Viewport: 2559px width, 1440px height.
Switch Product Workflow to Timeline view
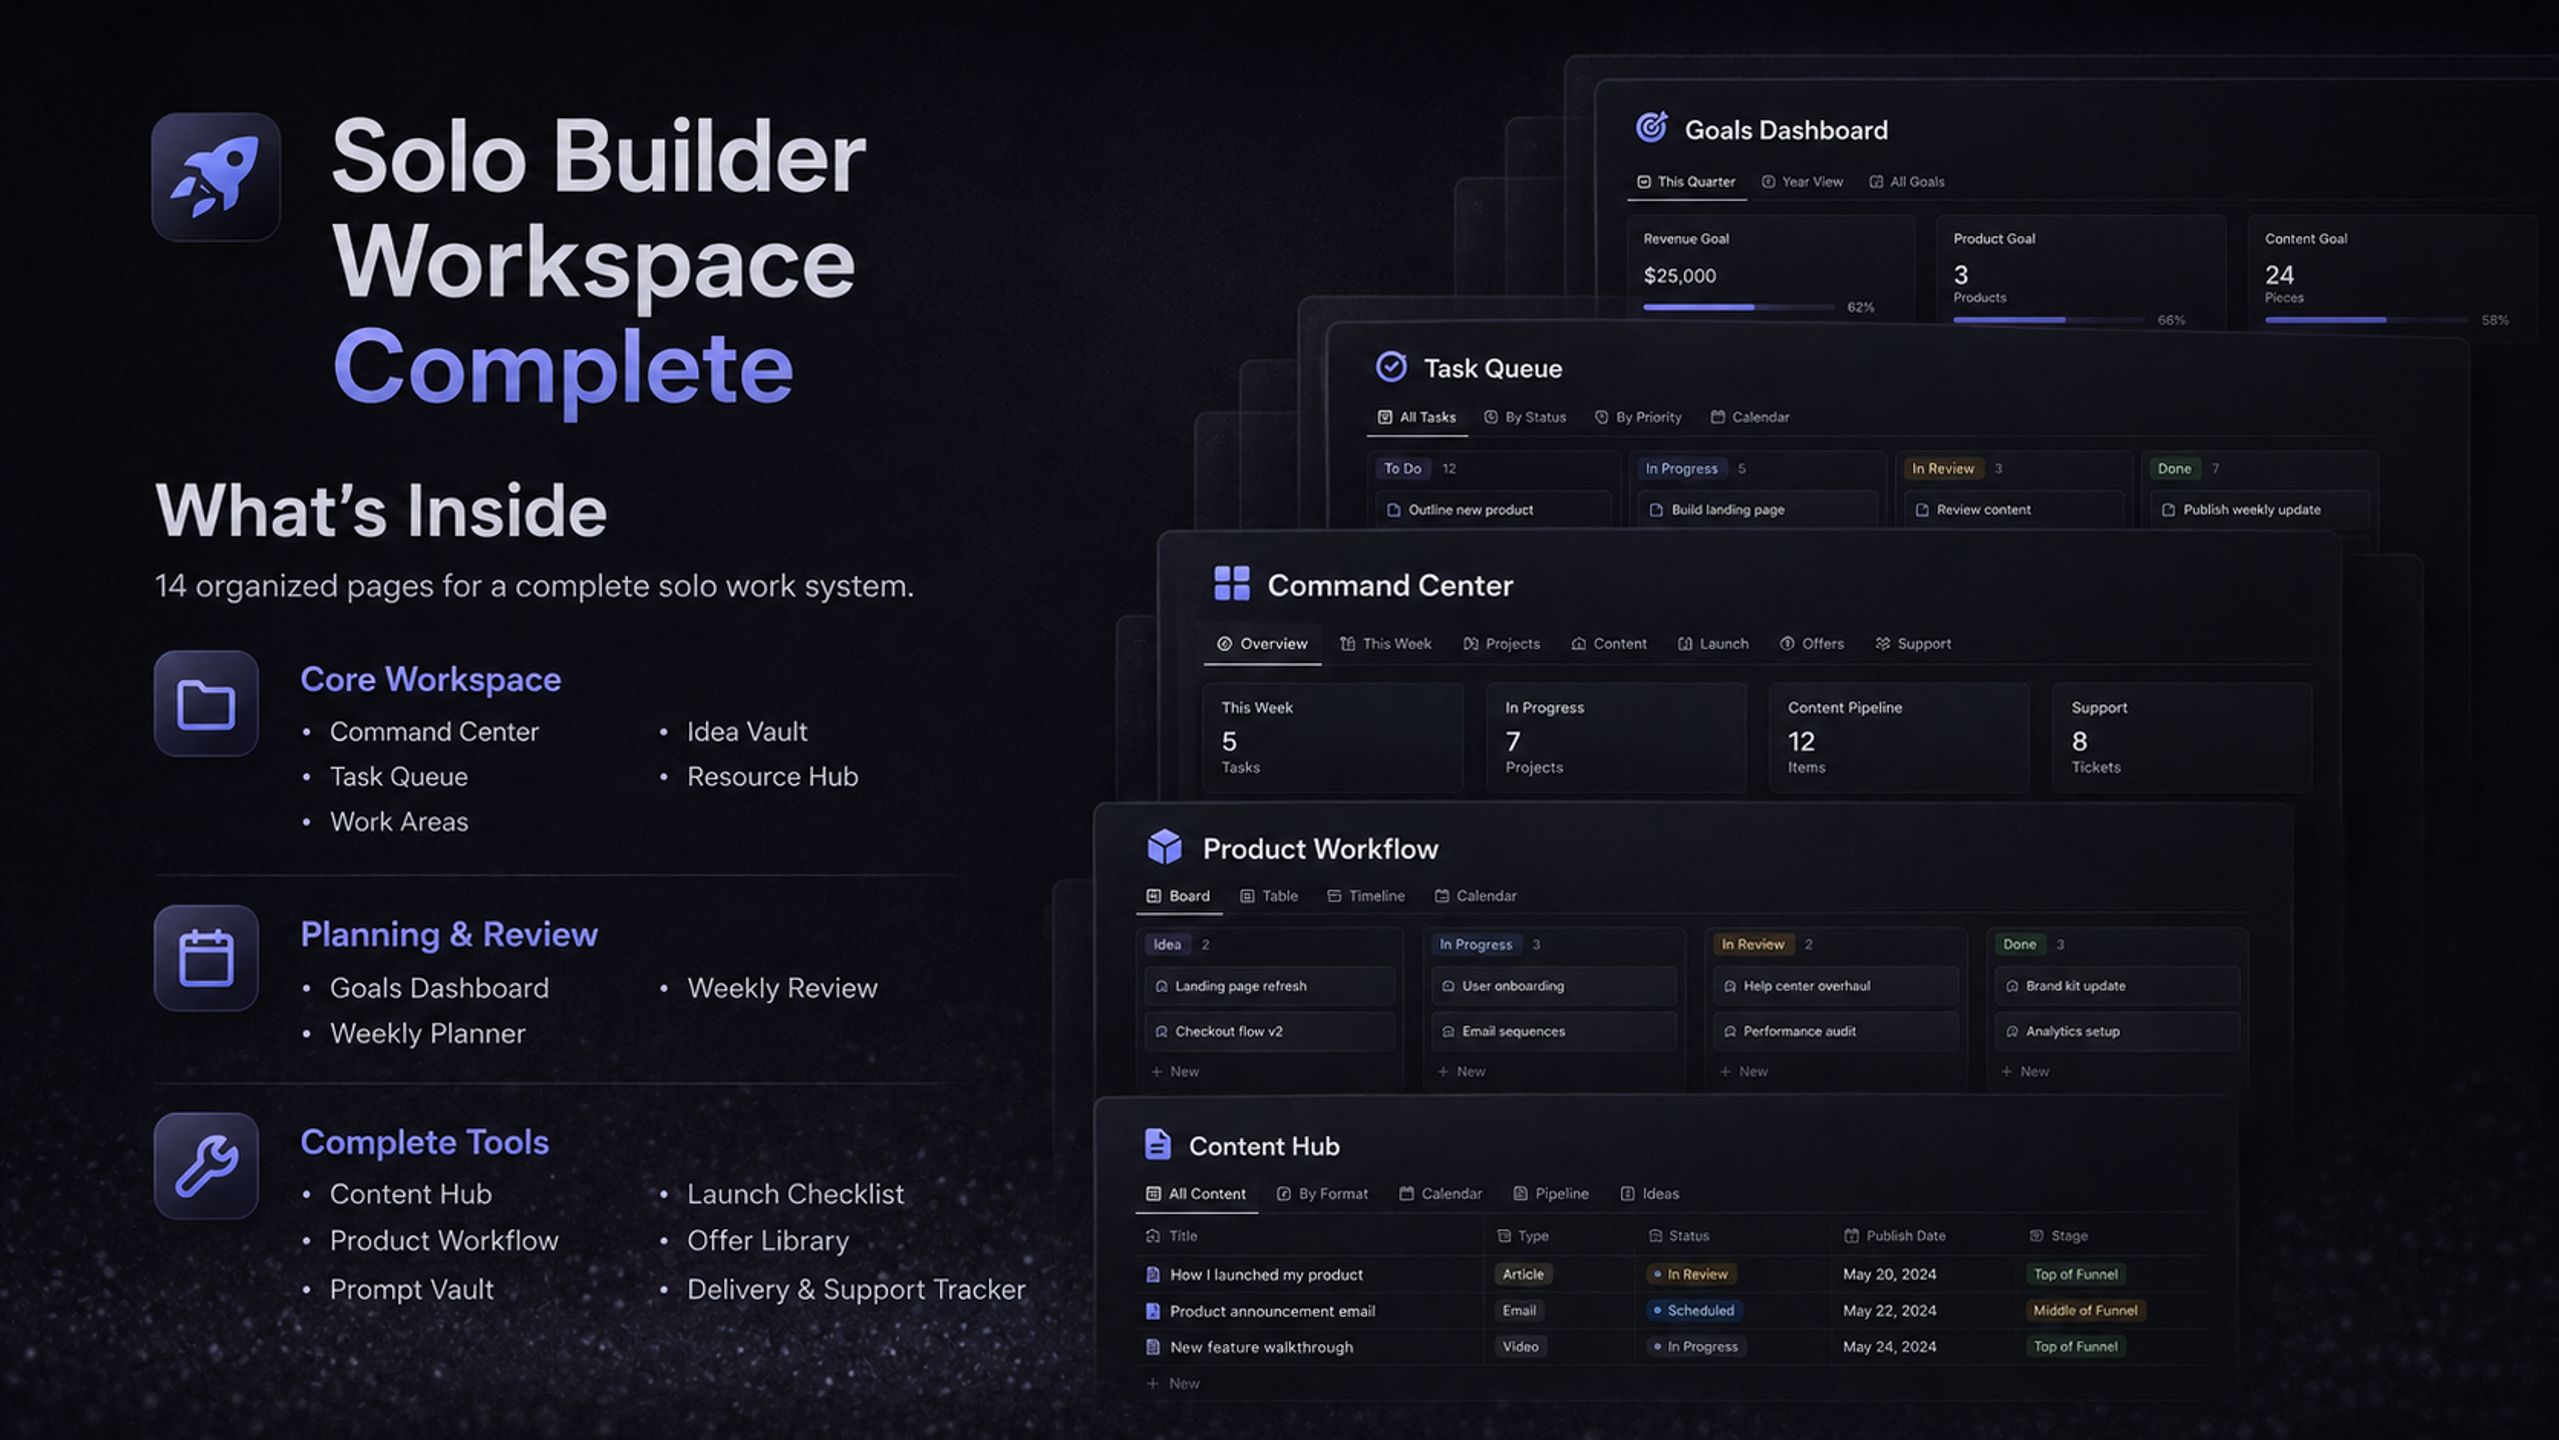pyautogui.click(x=1365, y=896)
